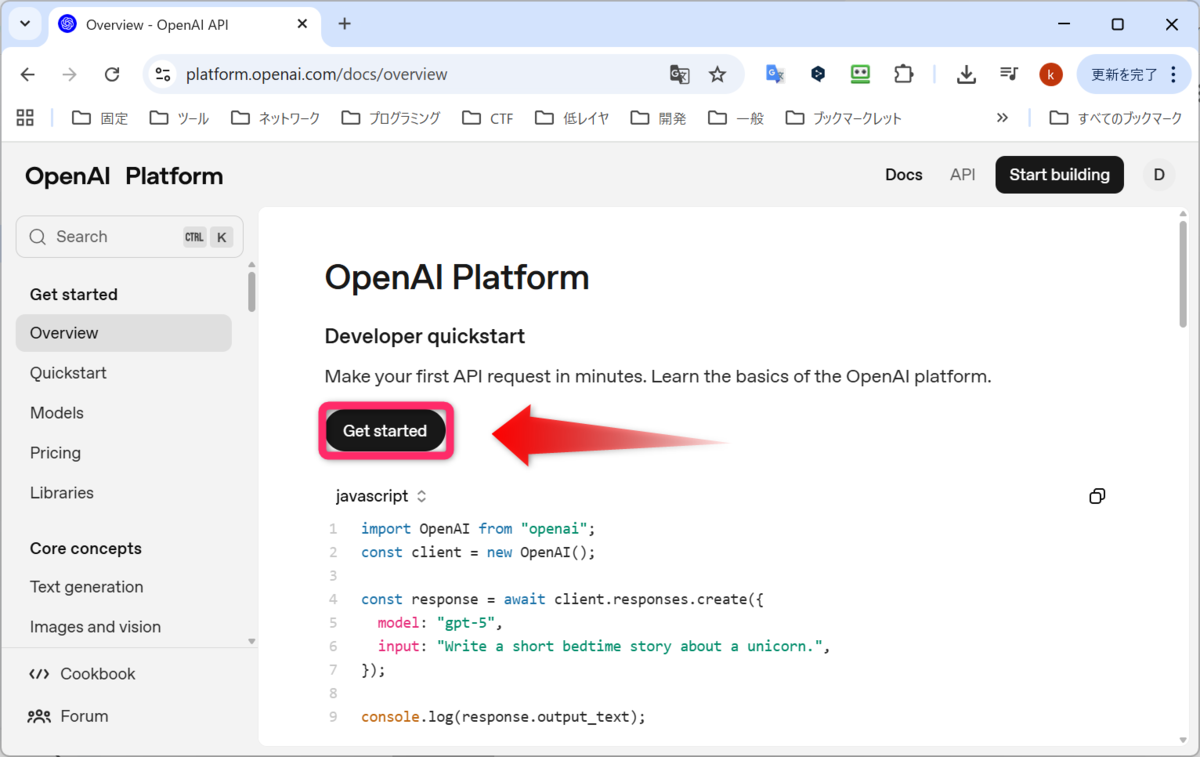Click the Get started button
The image size is (1200, 757).
(x=385, y=431)
